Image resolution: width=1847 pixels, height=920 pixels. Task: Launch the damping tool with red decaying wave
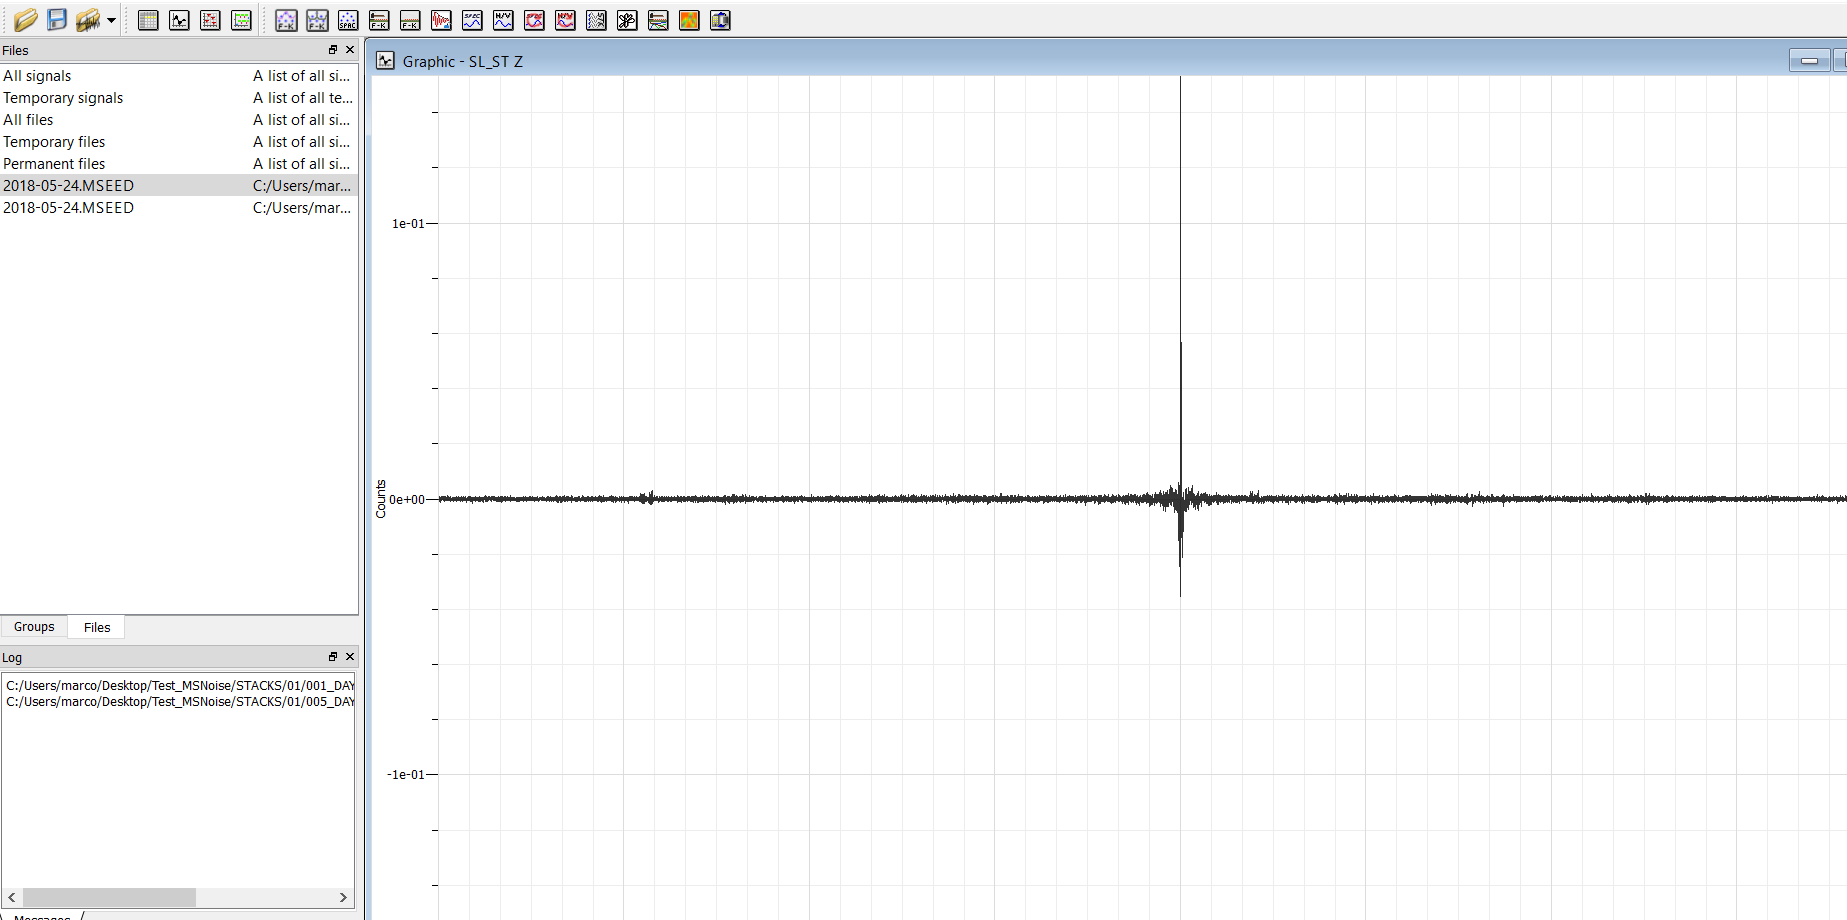point(441,20)
